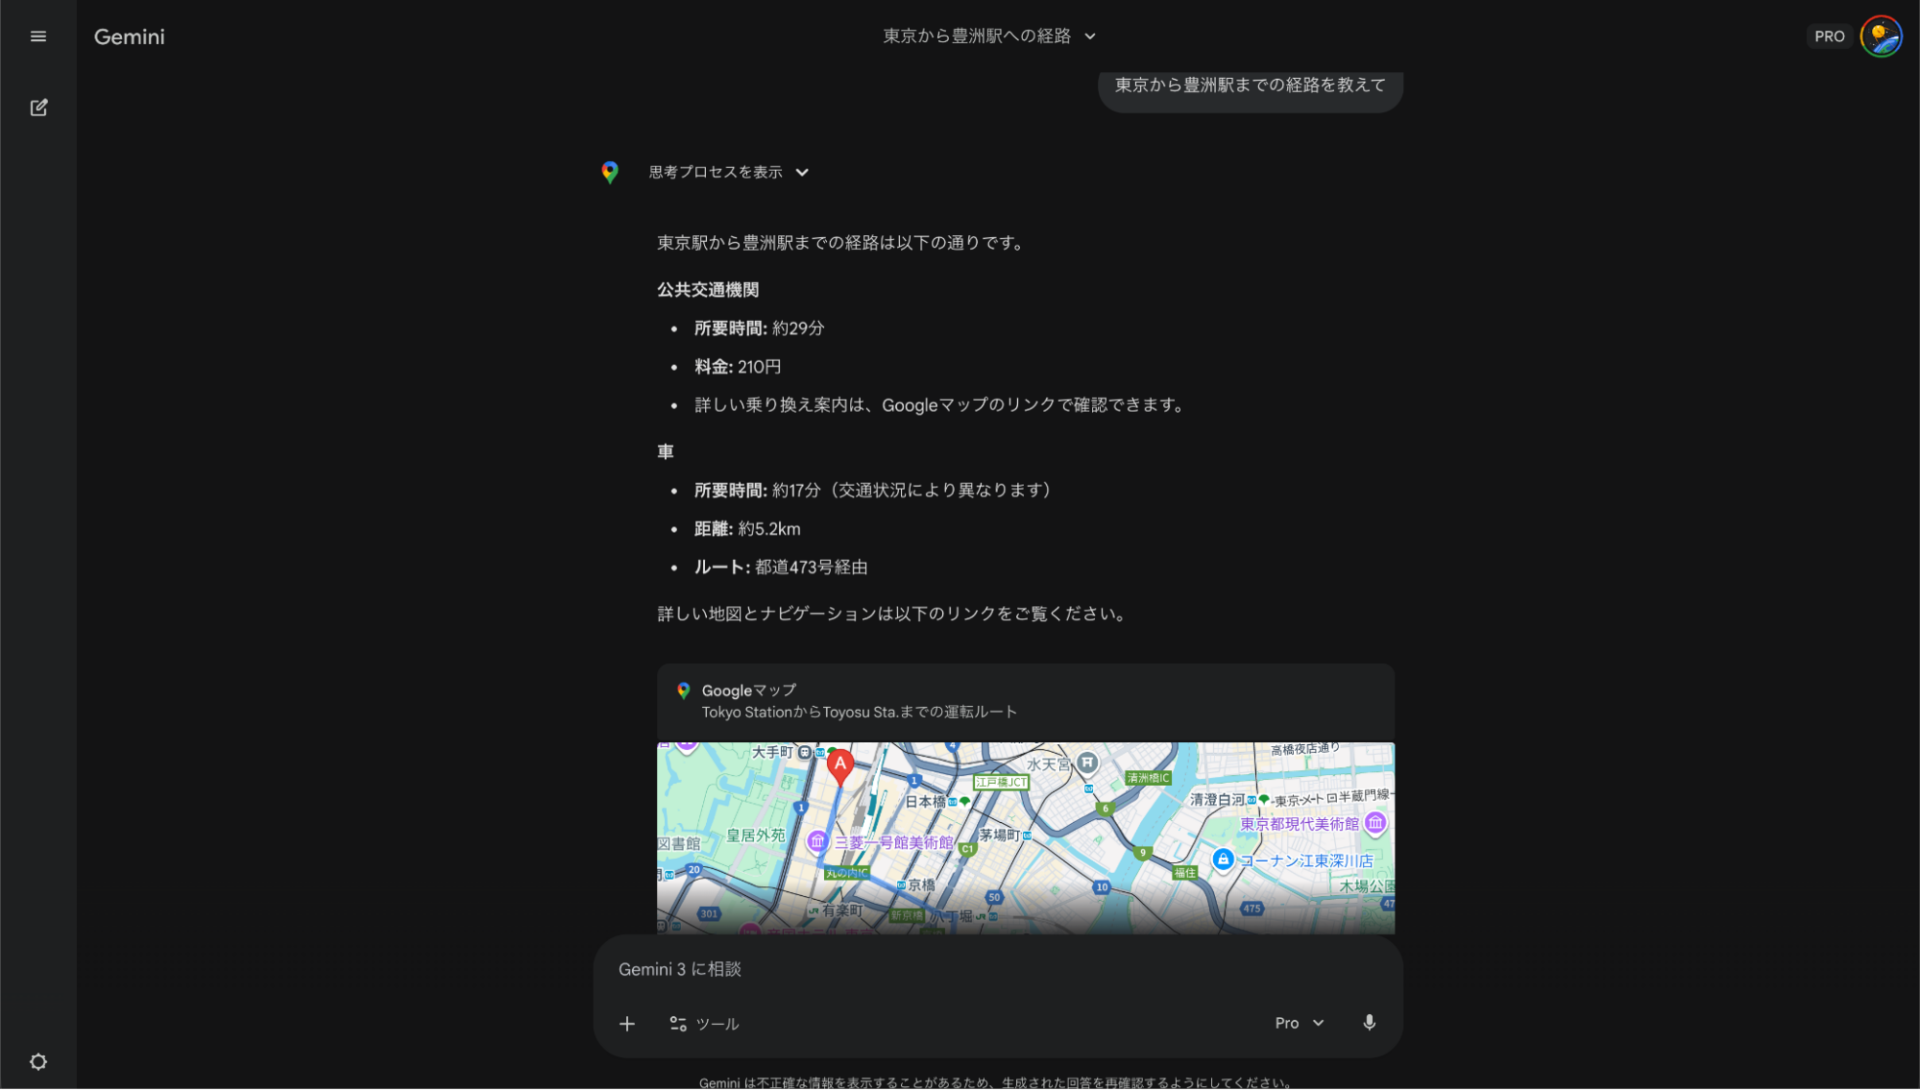Click the 東京都現代美術館 label on the map
Screen dimensions: 1920x1090
1300,822
